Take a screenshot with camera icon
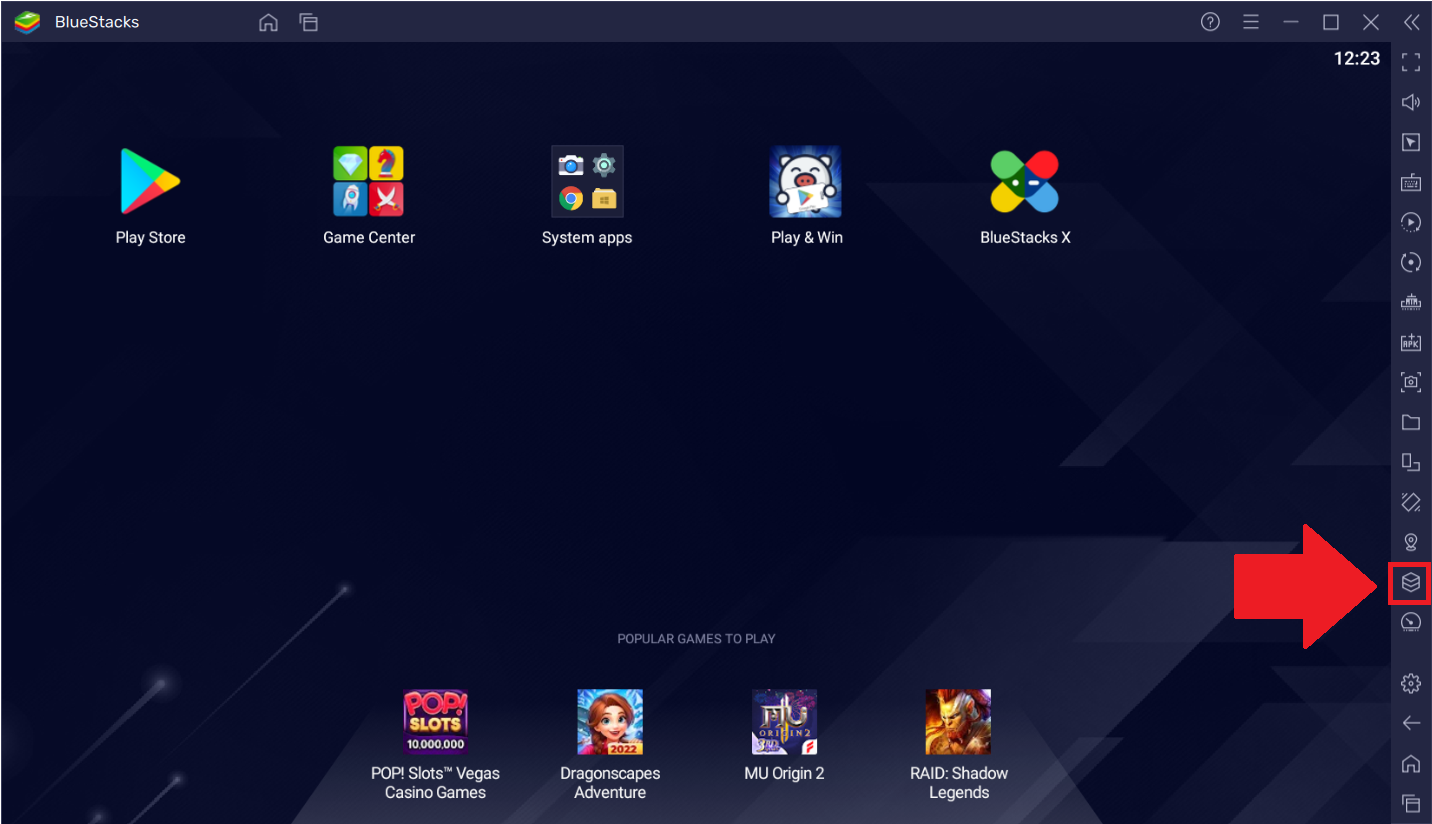This screenshot has width=1432, height=824. tap(1411, 382)
